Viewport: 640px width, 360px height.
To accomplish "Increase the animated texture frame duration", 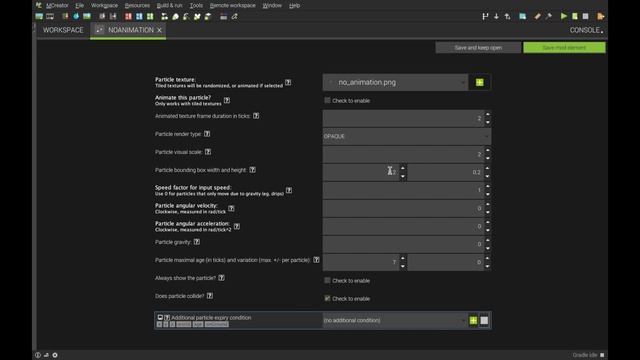I will (x=488, y=114).
